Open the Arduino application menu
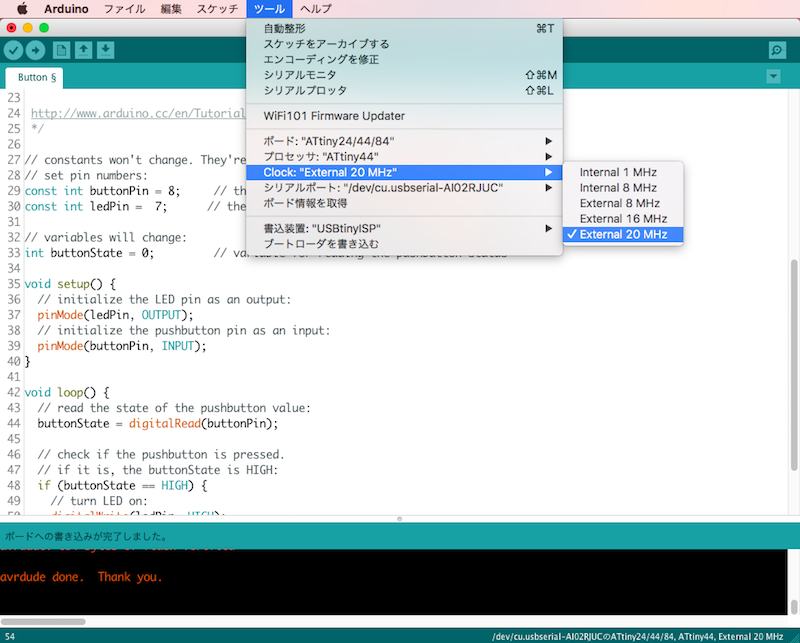 (66, 9)
